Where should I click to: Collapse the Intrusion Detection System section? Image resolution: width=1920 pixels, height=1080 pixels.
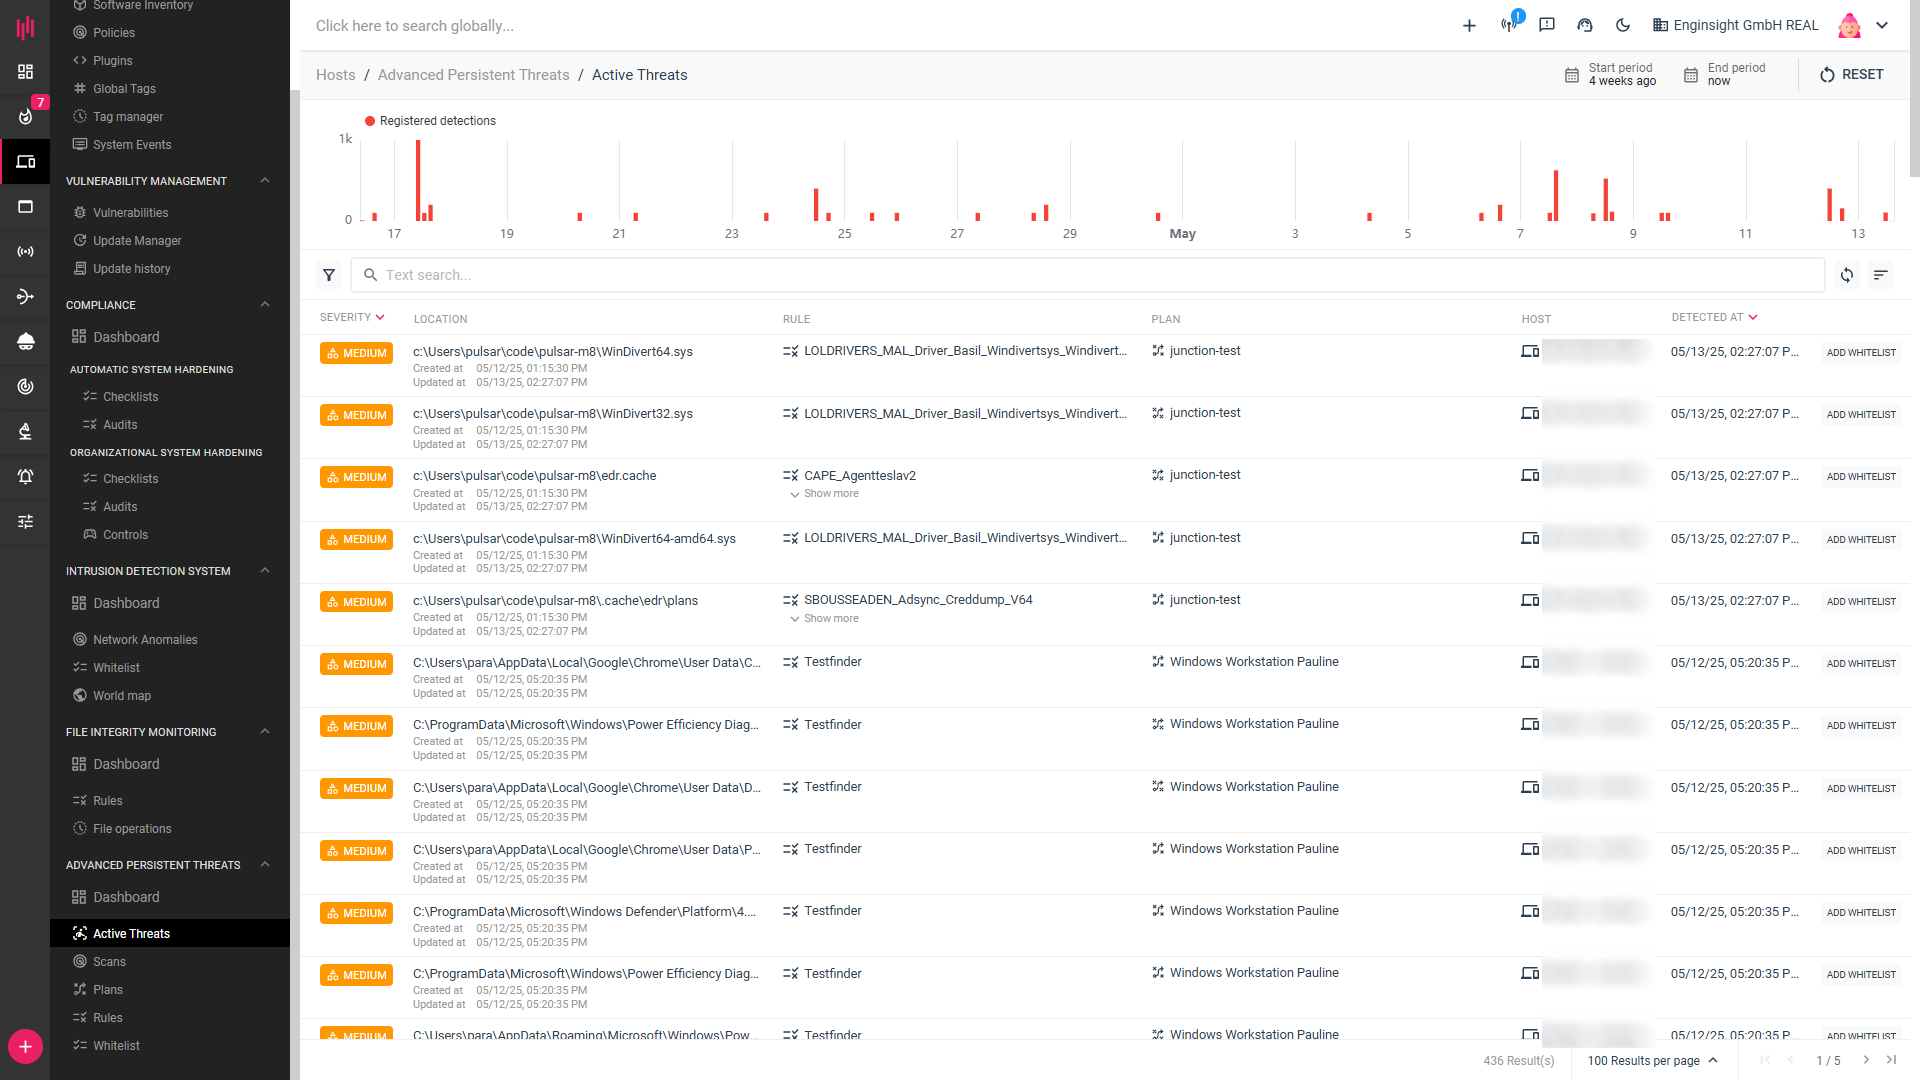coord(265,571)
